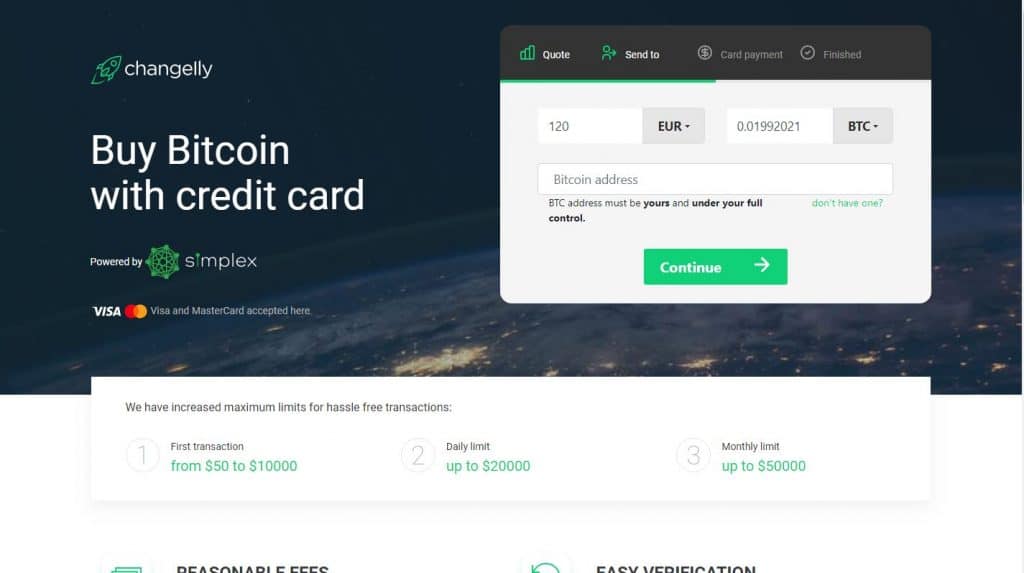The width and height of the screenshot is (1024, 573).
Task: Click the Simplex green emblem logo
Action: [163, 261]
